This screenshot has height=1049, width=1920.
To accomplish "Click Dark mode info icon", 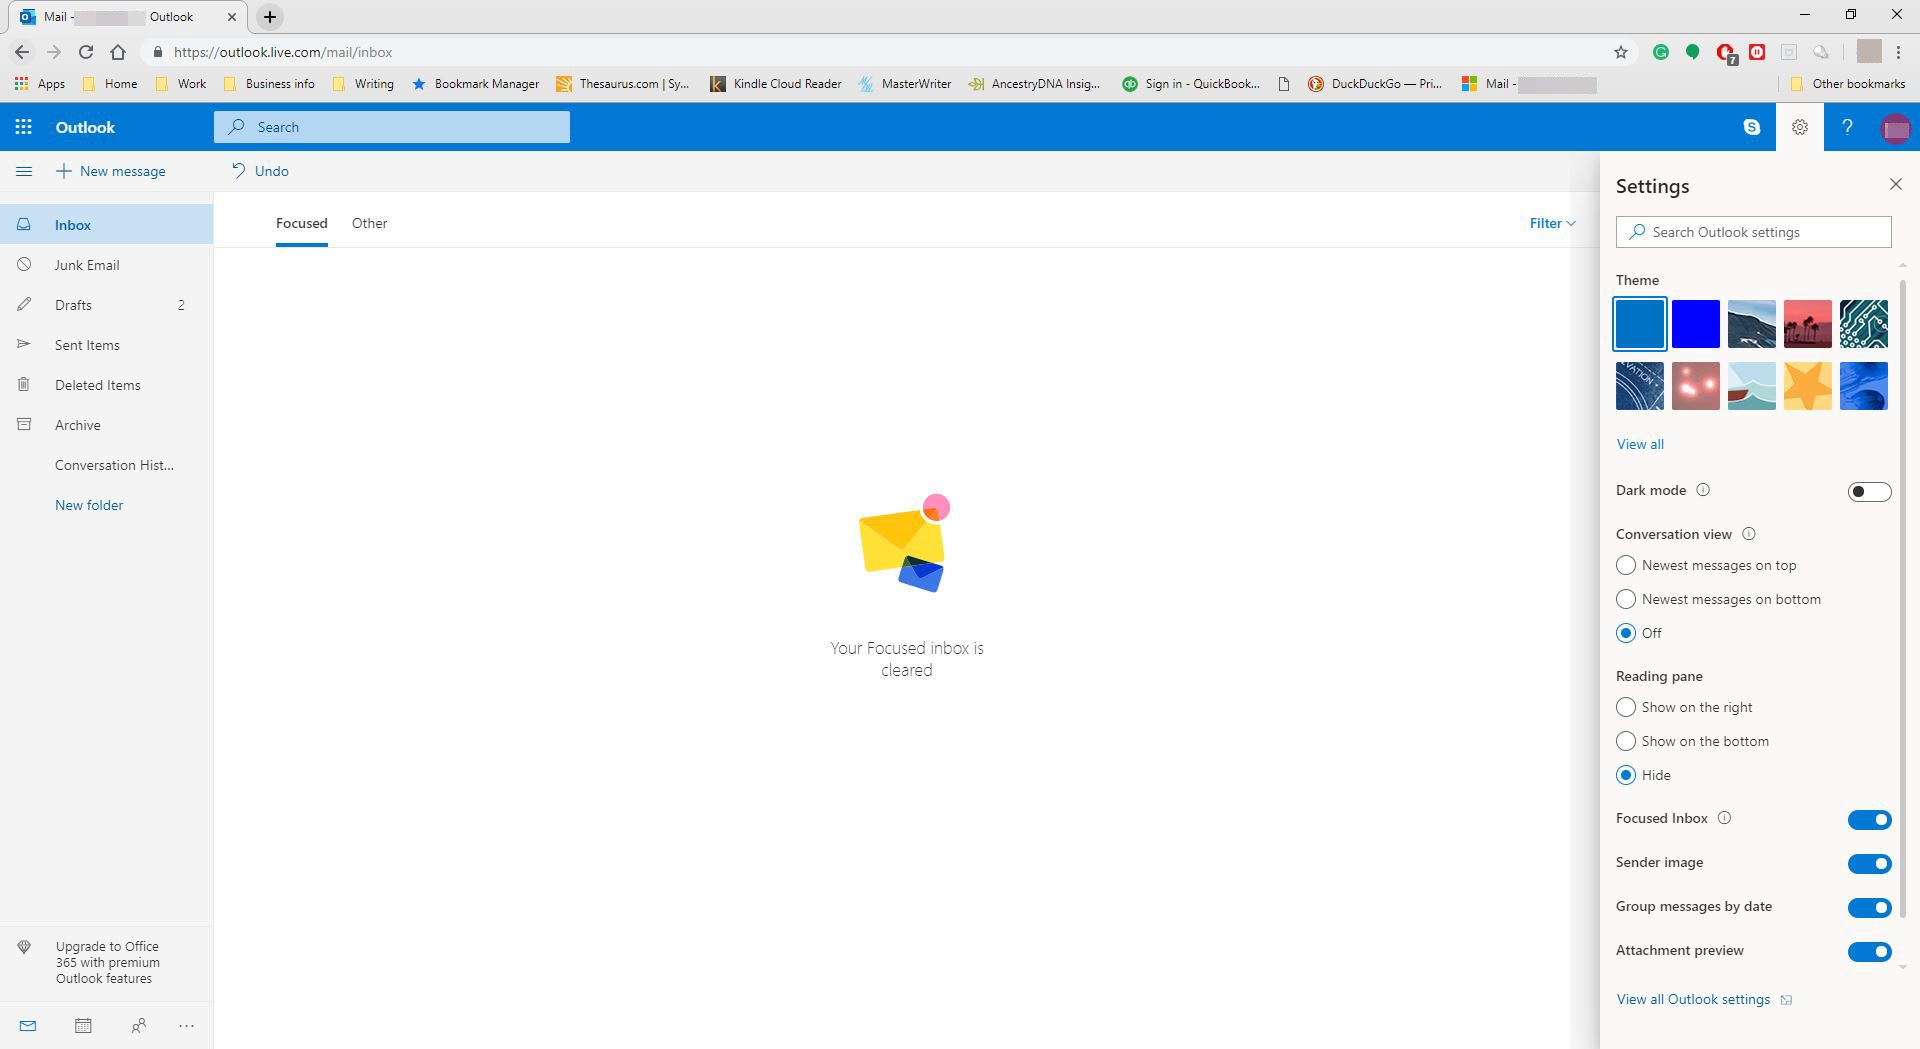I will coord(1703,490).
